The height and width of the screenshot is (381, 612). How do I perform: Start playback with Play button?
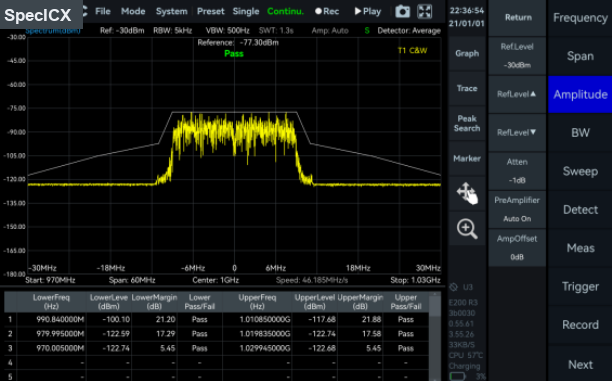367,11
